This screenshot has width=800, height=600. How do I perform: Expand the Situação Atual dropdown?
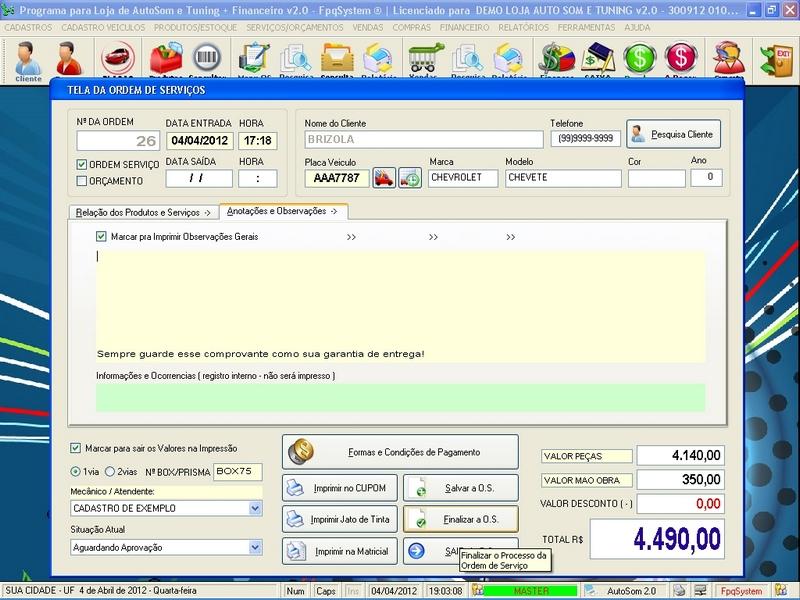point(255,547)
